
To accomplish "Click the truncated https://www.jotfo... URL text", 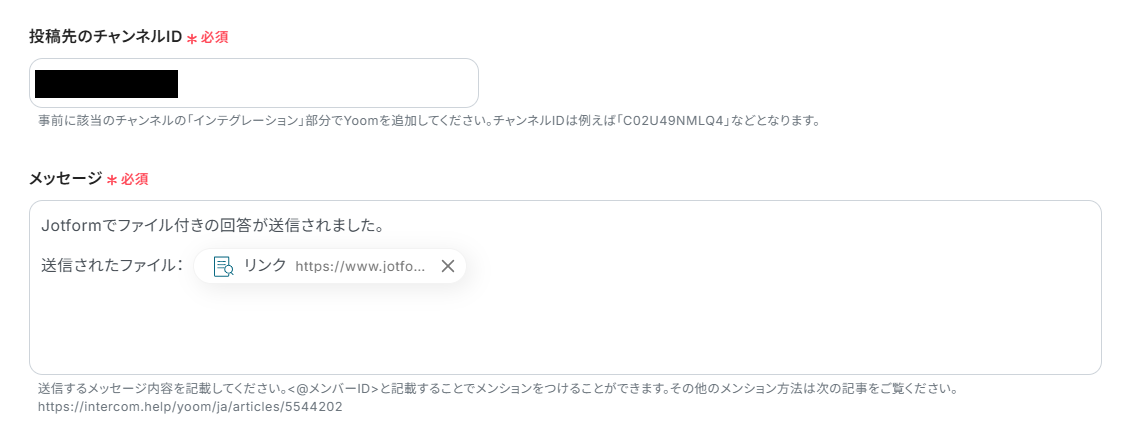I will pyautogui.click(x=360, y=266).
